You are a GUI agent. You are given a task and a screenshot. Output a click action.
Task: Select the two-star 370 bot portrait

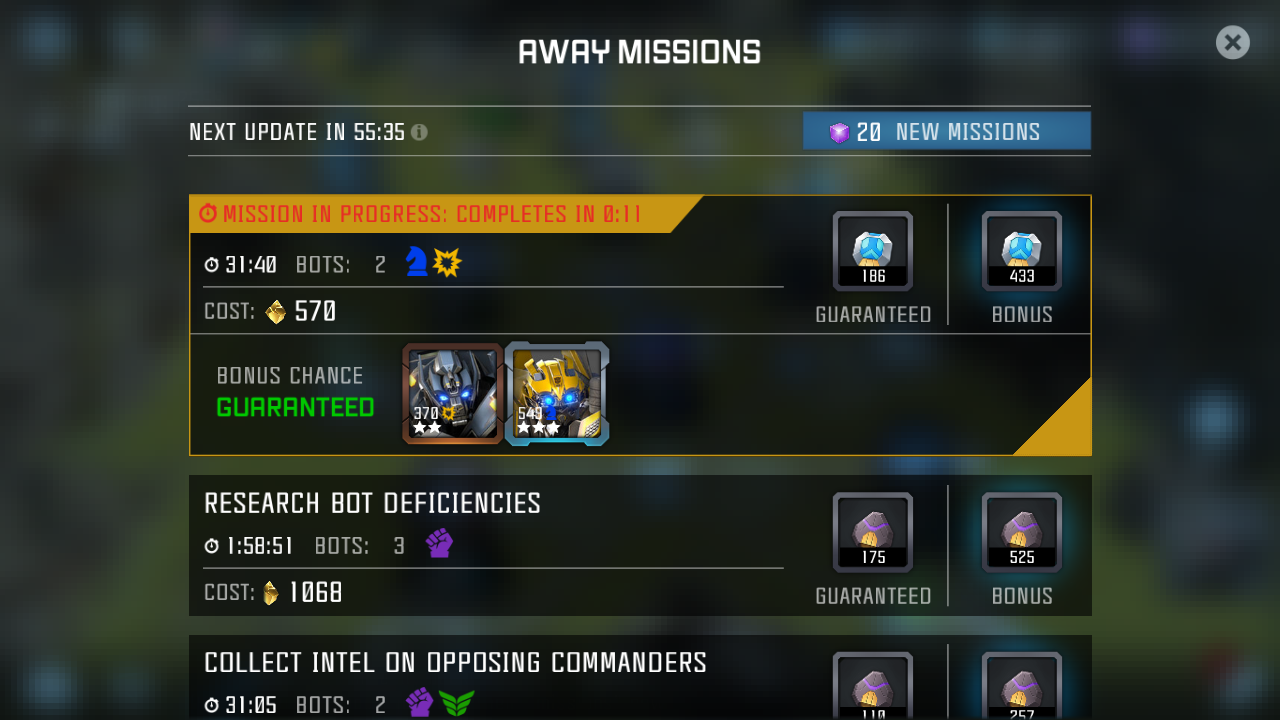click(x=452, y=394)
